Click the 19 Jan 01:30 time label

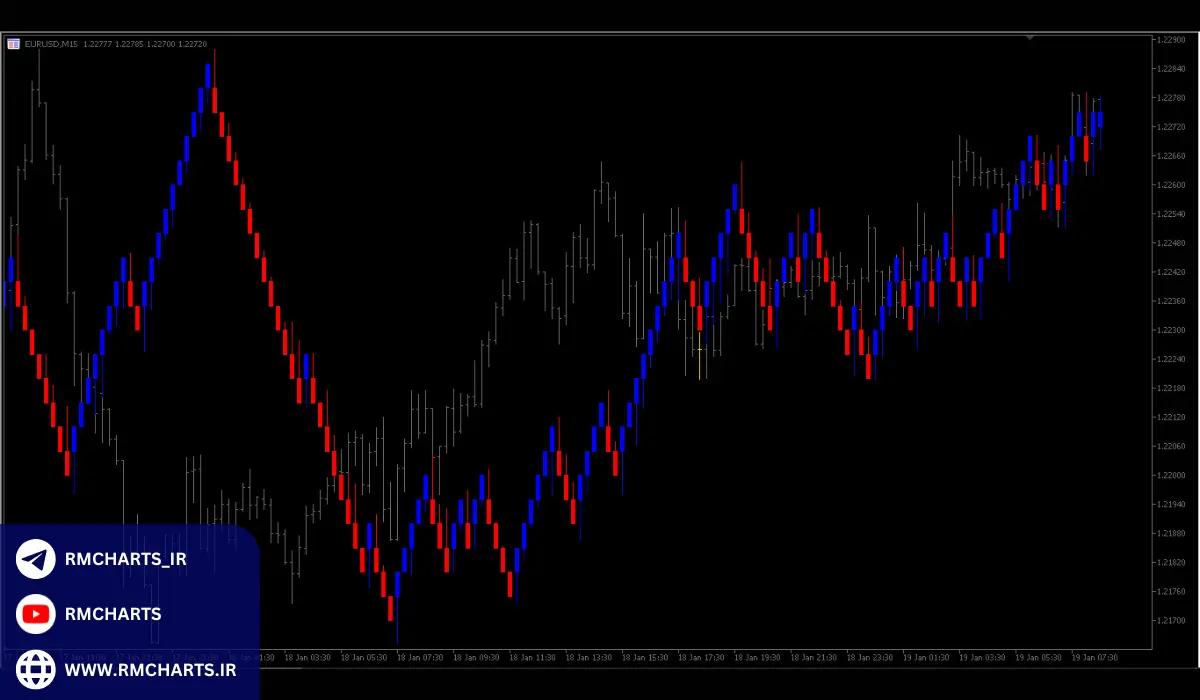click(x=926, y=658)
